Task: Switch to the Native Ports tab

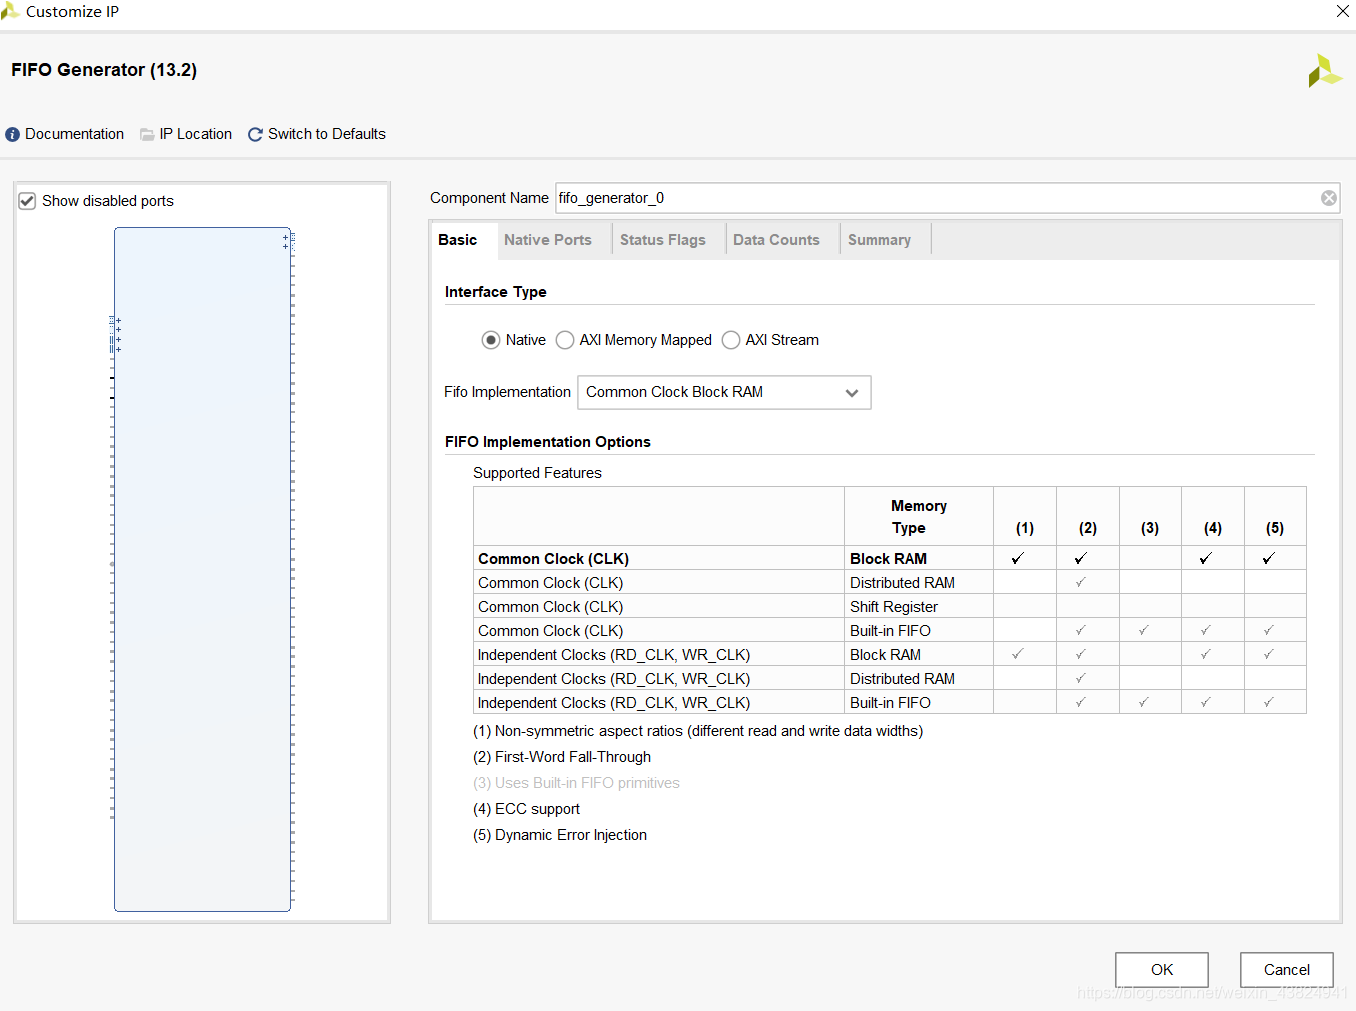Action: (548, 240)
